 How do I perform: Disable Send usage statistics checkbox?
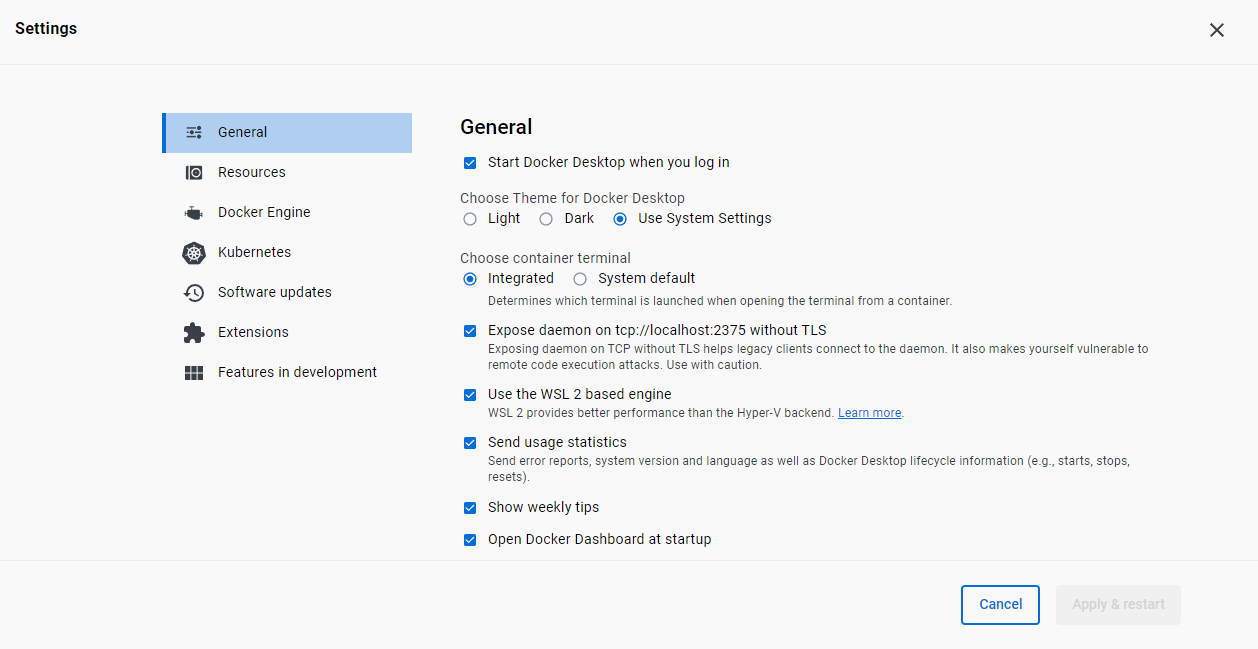(470, 443)
